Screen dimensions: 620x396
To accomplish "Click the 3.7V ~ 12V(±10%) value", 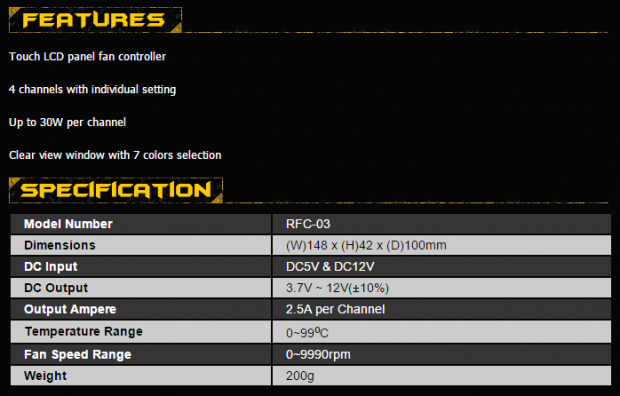I will point(337,288).
